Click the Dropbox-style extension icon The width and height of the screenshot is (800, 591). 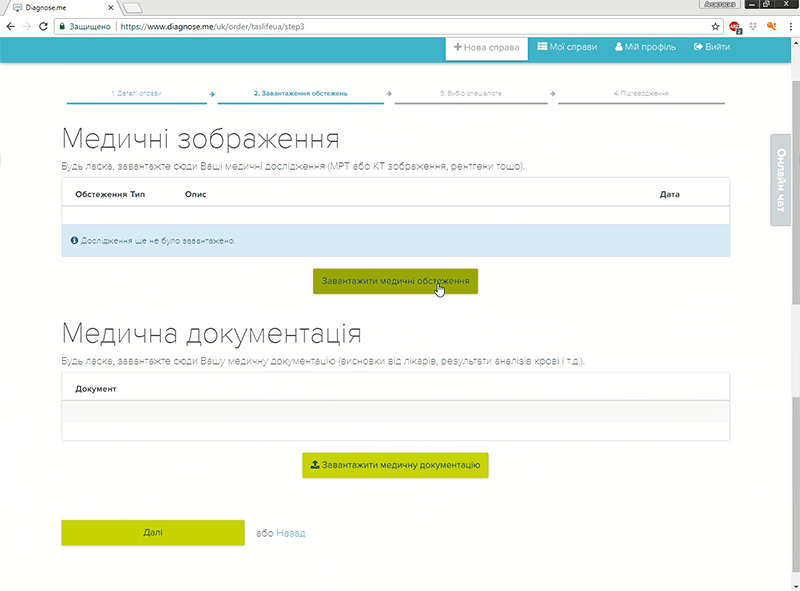click(x=753, y=26)
